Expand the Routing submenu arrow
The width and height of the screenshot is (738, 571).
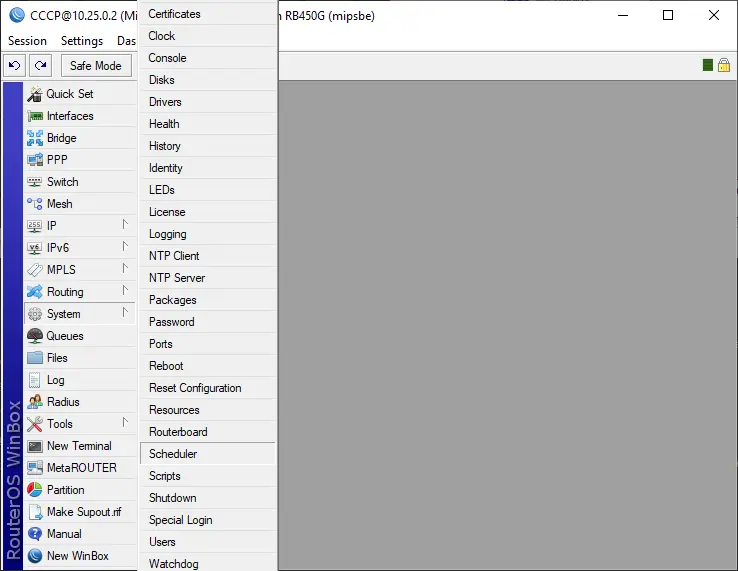tap(125, 290)
